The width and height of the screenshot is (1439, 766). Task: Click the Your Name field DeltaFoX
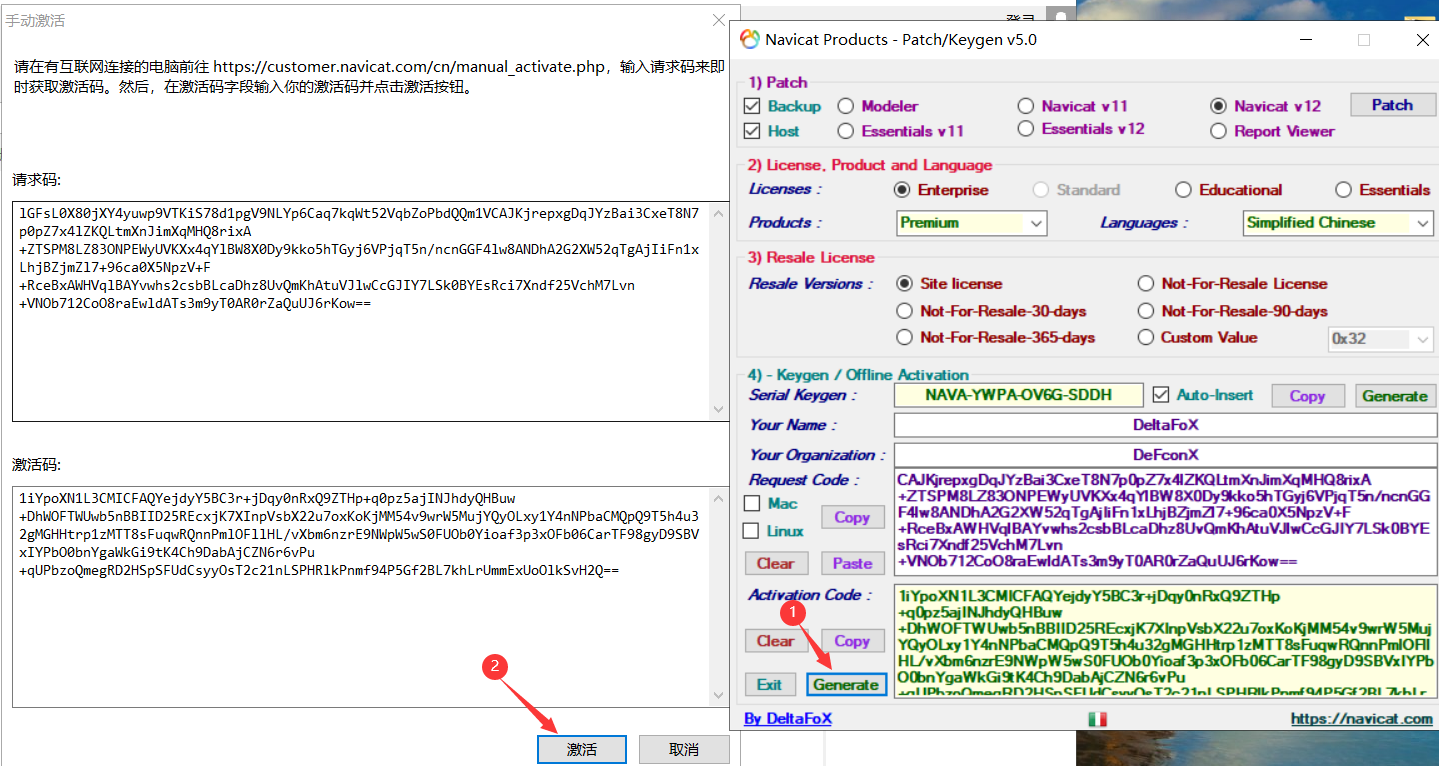click(1165, 425)
